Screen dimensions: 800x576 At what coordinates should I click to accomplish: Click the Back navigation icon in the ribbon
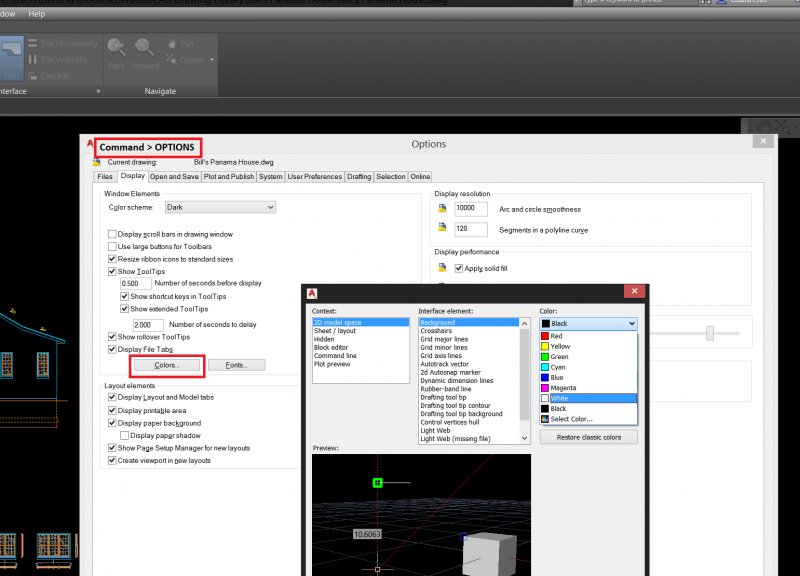pos(116,47)
